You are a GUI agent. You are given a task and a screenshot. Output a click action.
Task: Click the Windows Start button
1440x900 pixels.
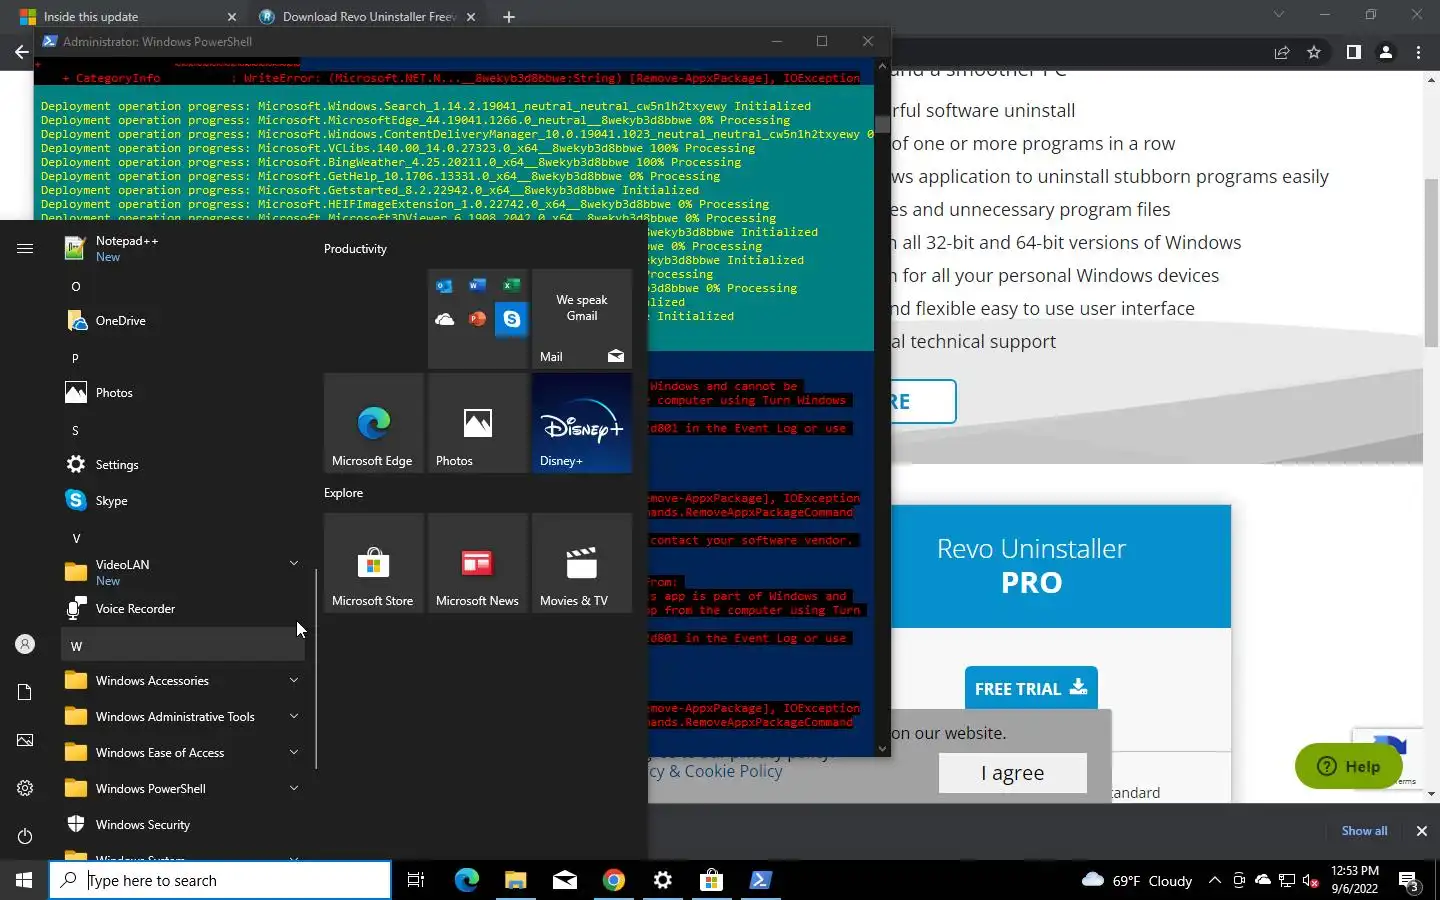pyautogui.click(x=24, y=880)
